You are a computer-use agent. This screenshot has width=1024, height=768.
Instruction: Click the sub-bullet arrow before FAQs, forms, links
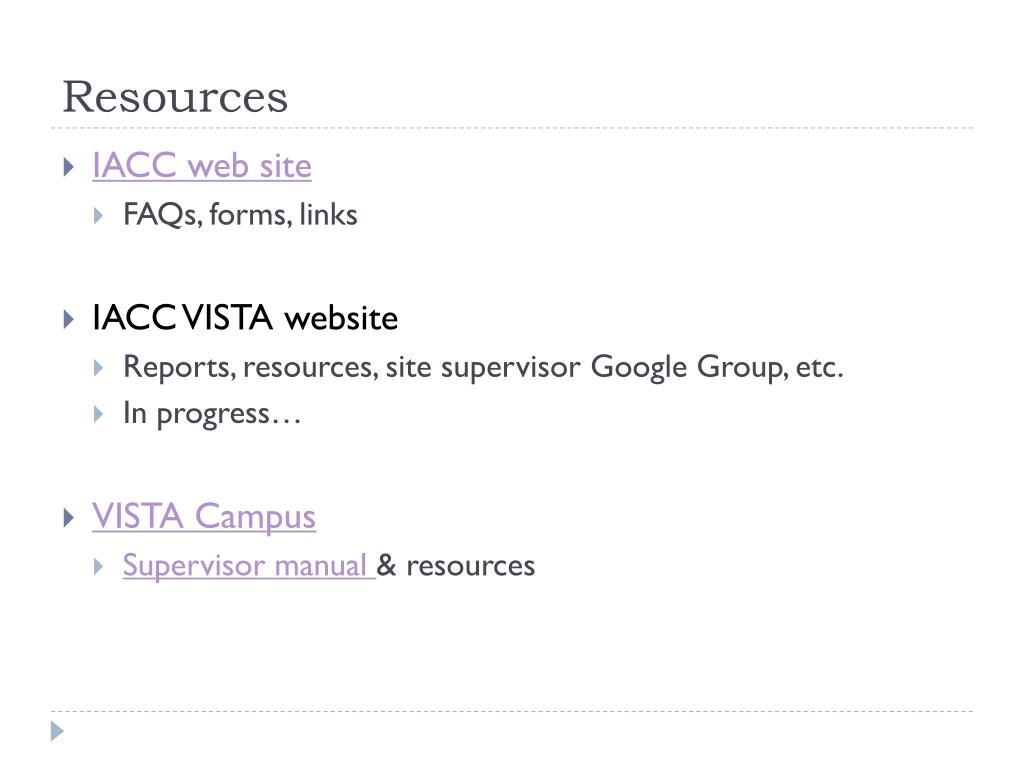99,216
